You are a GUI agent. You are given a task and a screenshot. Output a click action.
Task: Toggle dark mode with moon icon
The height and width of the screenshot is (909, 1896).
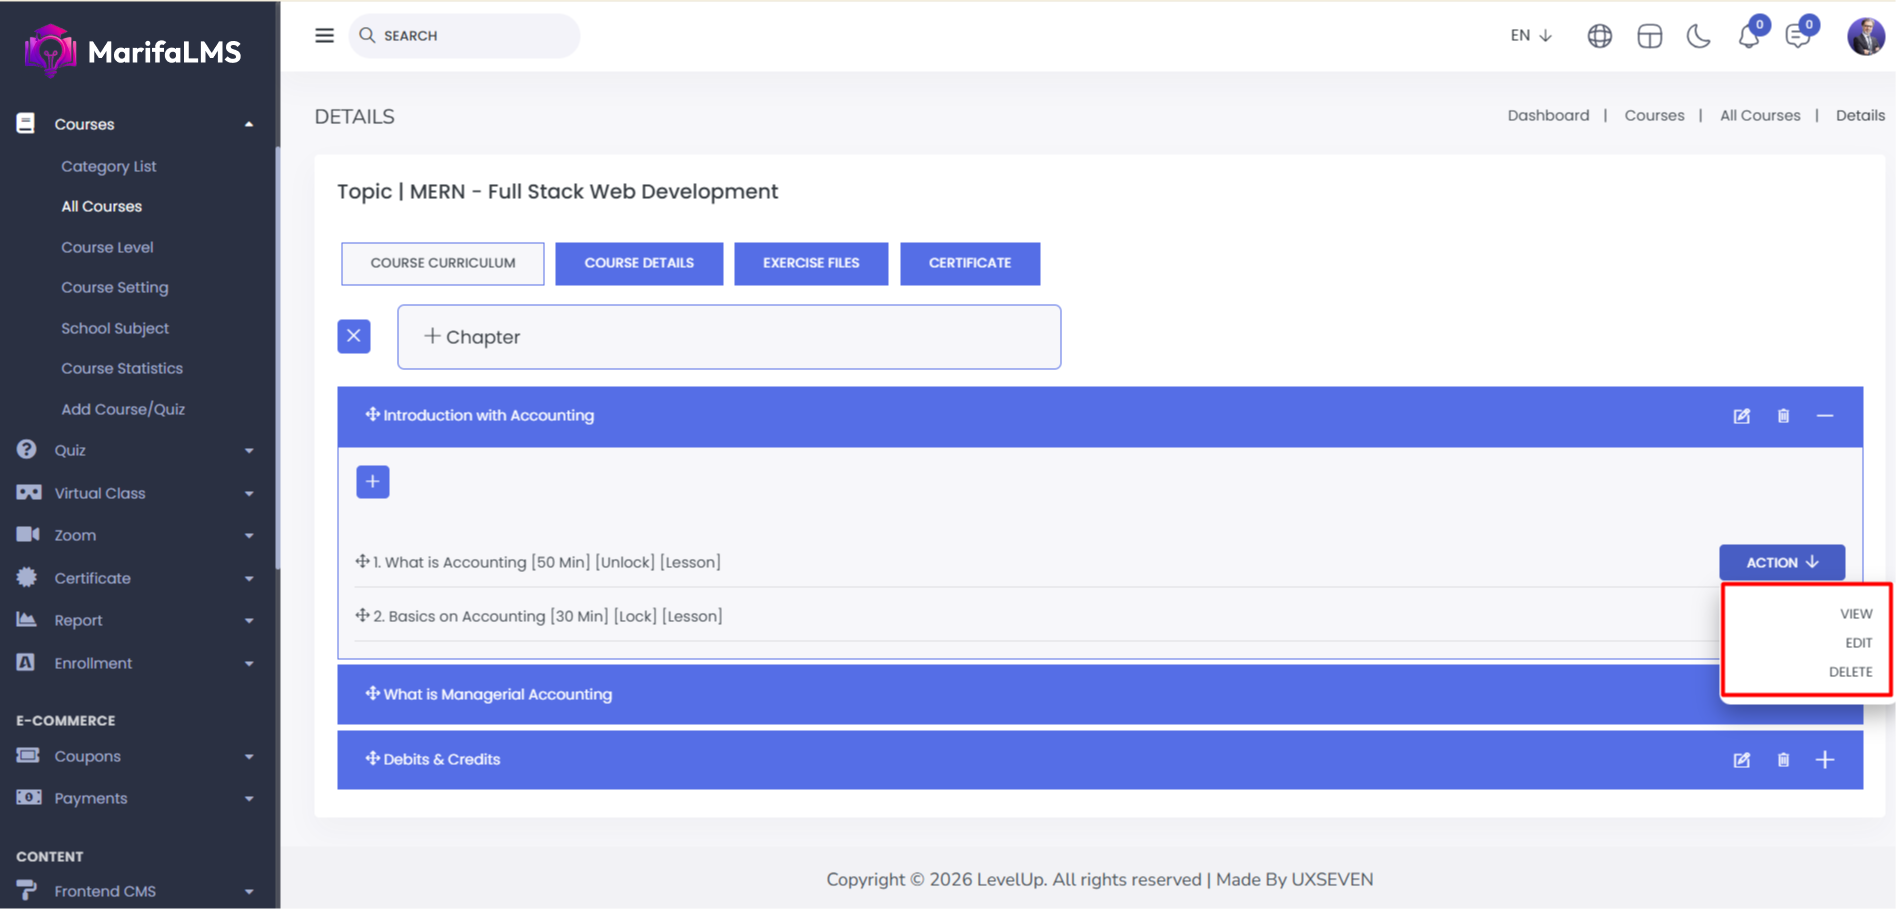pos(1698,37)
